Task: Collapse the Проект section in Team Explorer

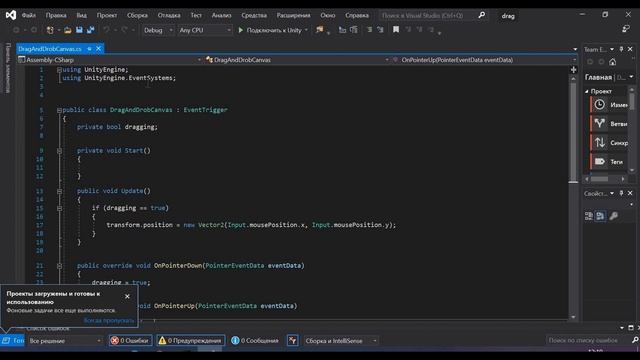Action: [x=587, y=91]
